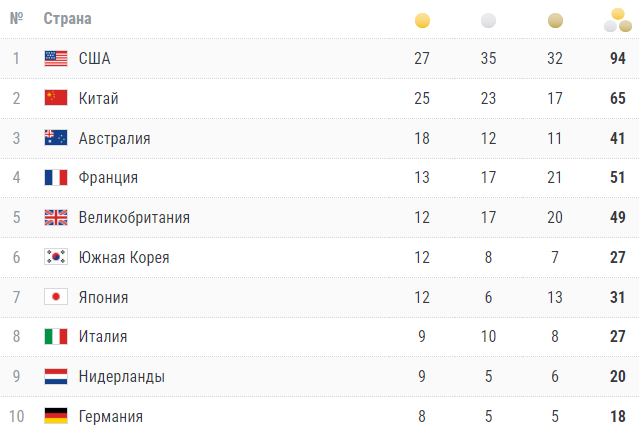Open the США country link

coord(94,58)
